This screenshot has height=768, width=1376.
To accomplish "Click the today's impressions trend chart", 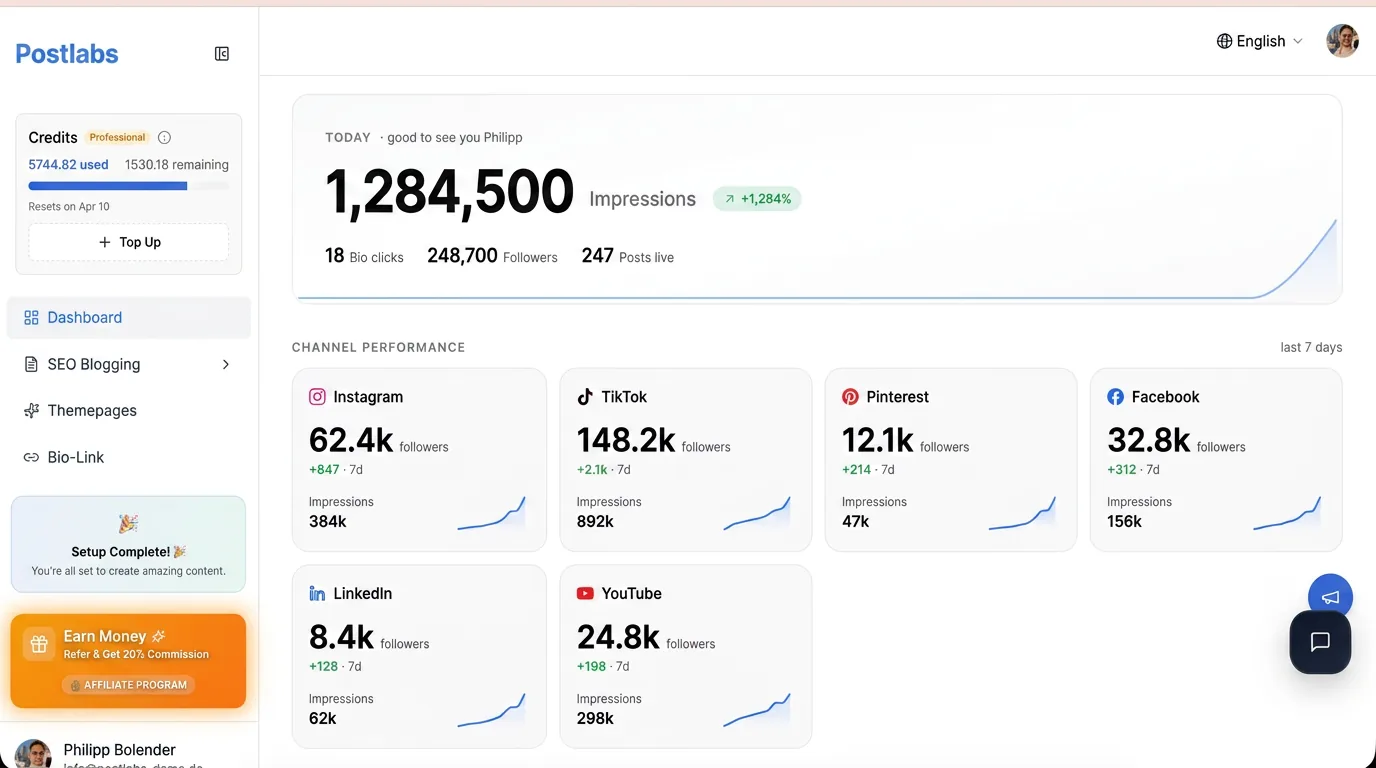I will [817, 258].
